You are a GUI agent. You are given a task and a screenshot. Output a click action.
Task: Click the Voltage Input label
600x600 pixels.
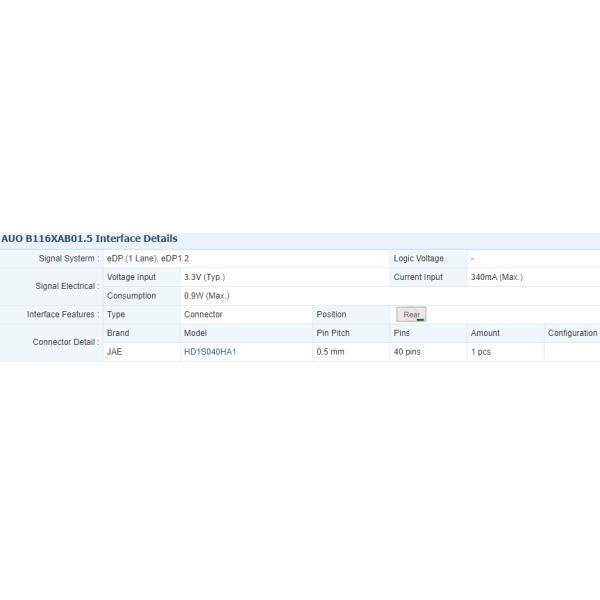click(131, 277)
